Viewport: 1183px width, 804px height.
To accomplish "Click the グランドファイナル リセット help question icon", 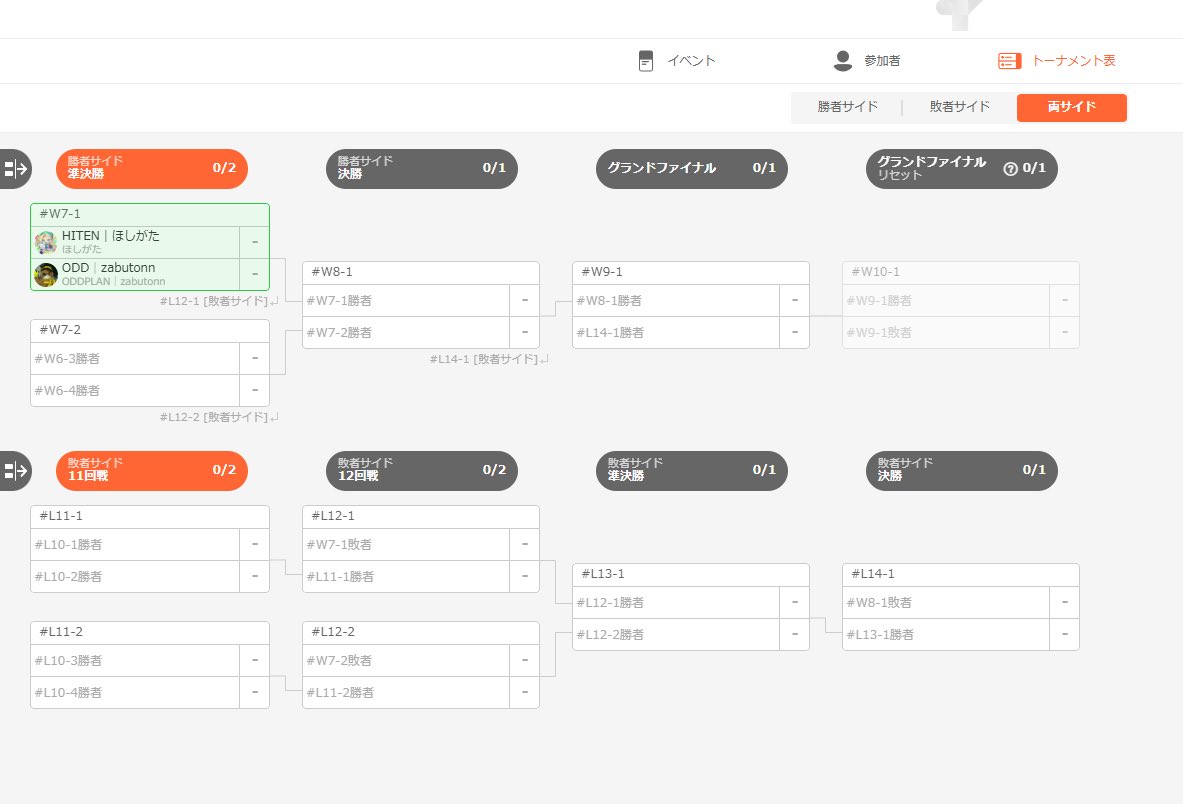I will click(1010, 169).
